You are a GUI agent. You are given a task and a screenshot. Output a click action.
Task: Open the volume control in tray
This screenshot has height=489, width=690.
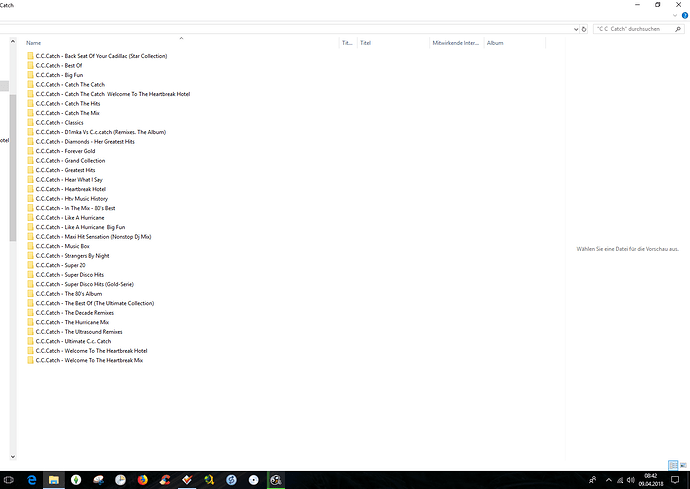click(x=631, y=480)
